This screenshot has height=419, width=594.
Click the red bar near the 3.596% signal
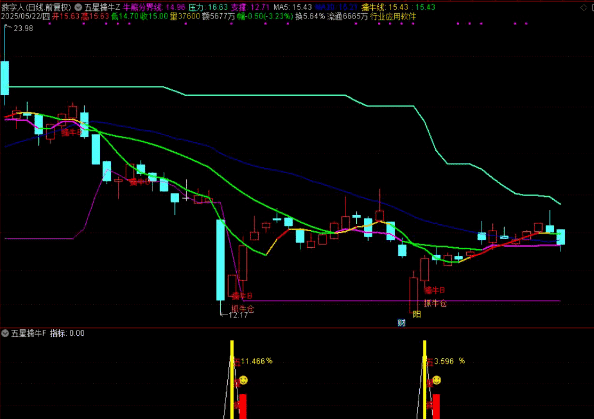pos(436,406)
